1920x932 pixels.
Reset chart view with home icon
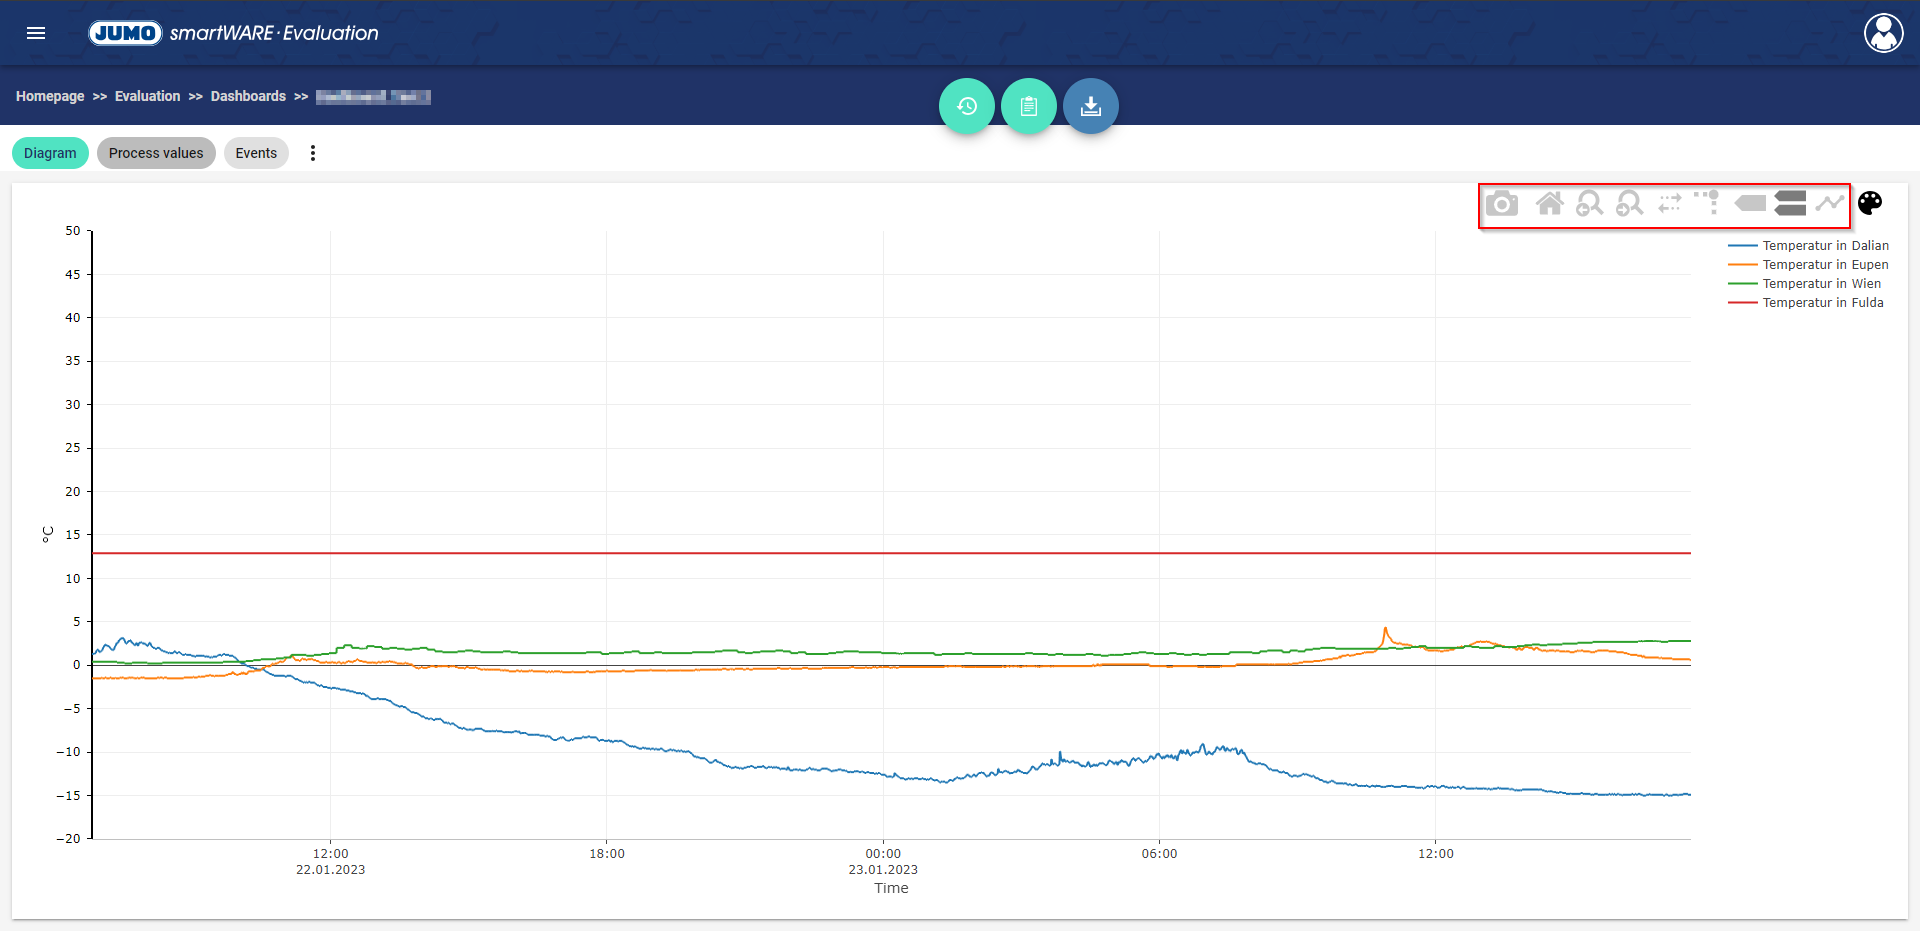click(1549, 204)
